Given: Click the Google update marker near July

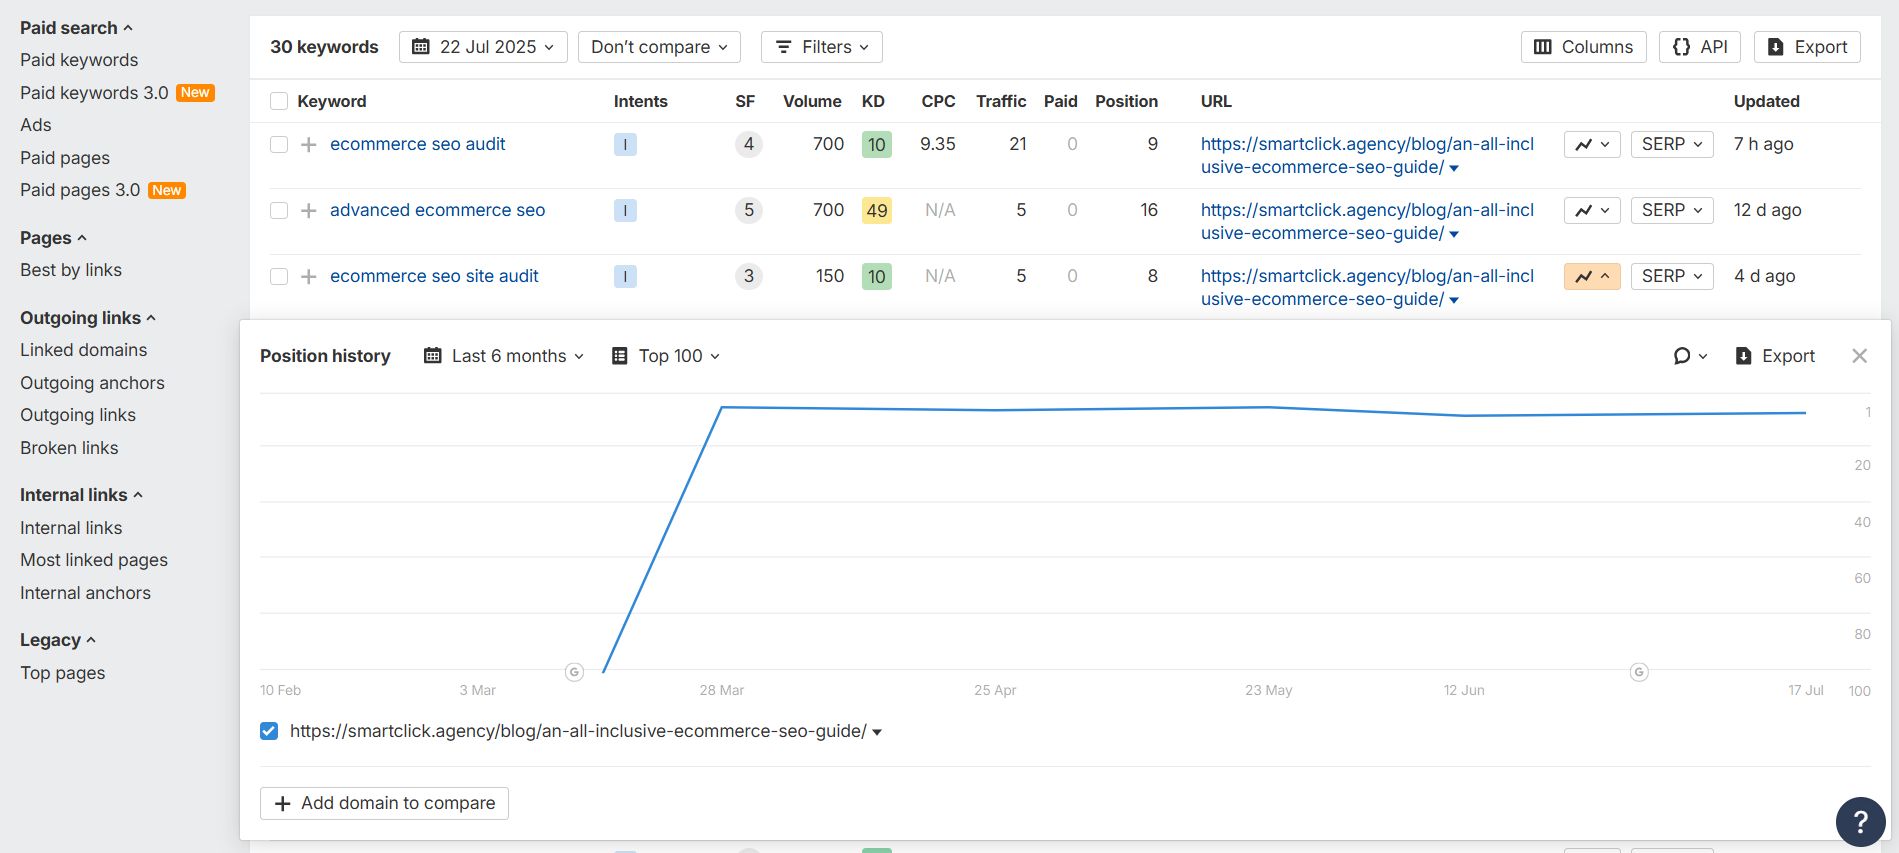Looking at the screenshot, I should click(1639, 672).
